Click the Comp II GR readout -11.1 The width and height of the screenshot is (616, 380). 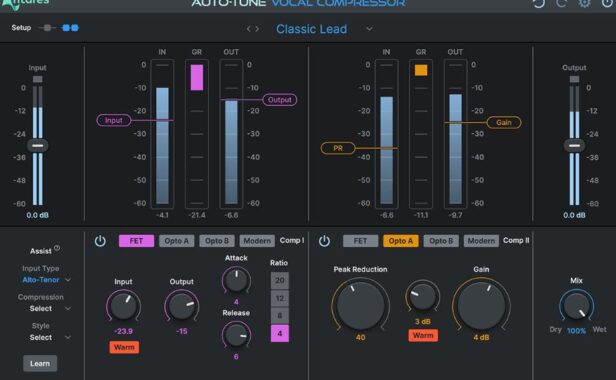pyautogui.click(x=421, y=215)
